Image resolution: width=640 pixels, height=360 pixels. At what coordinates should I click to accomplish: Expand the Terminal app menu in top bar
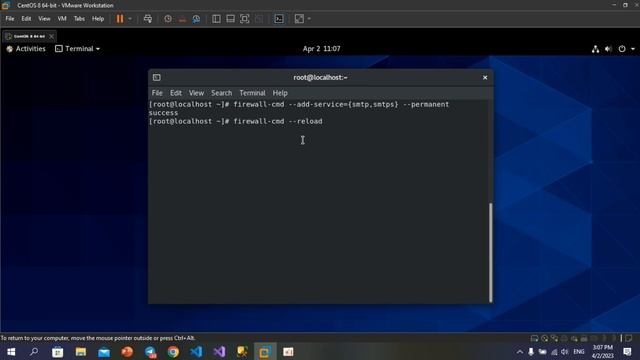(x=78, y=49)
